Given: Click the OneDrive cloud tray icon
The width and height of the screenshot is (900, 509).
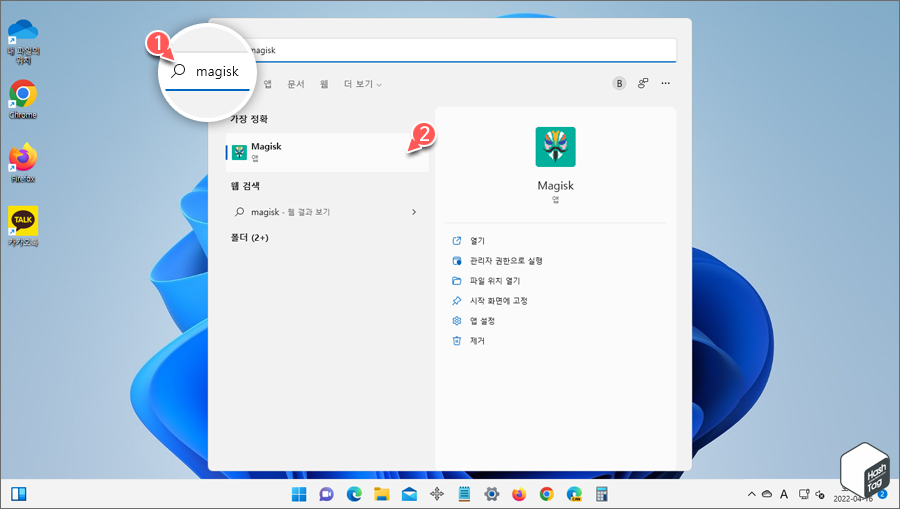Looking at the screenshot, I should coord(767,494).
